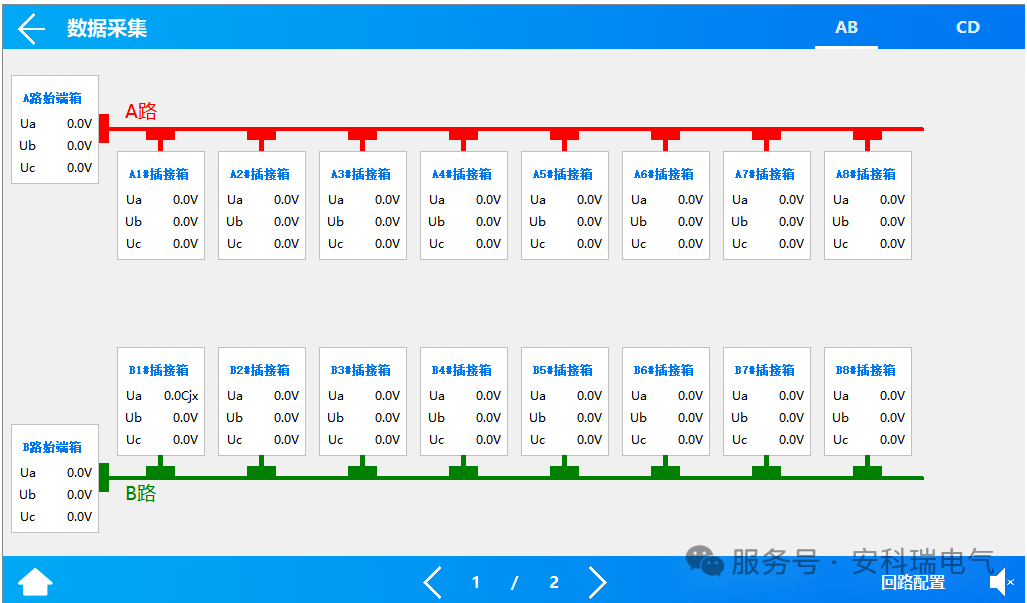Open the A1#插接箱 box
The height and width of the screenshot is (603, 1027).
(x=161, y=206)
